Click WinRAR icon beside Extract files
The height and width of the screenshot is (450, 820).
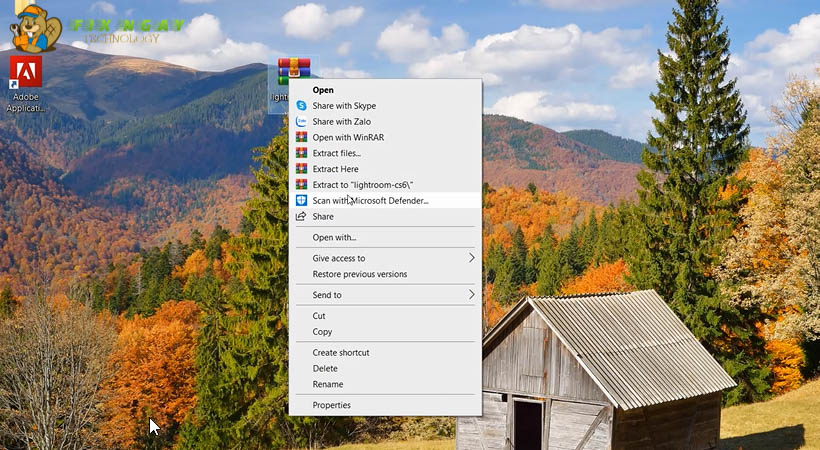point(301,153)
